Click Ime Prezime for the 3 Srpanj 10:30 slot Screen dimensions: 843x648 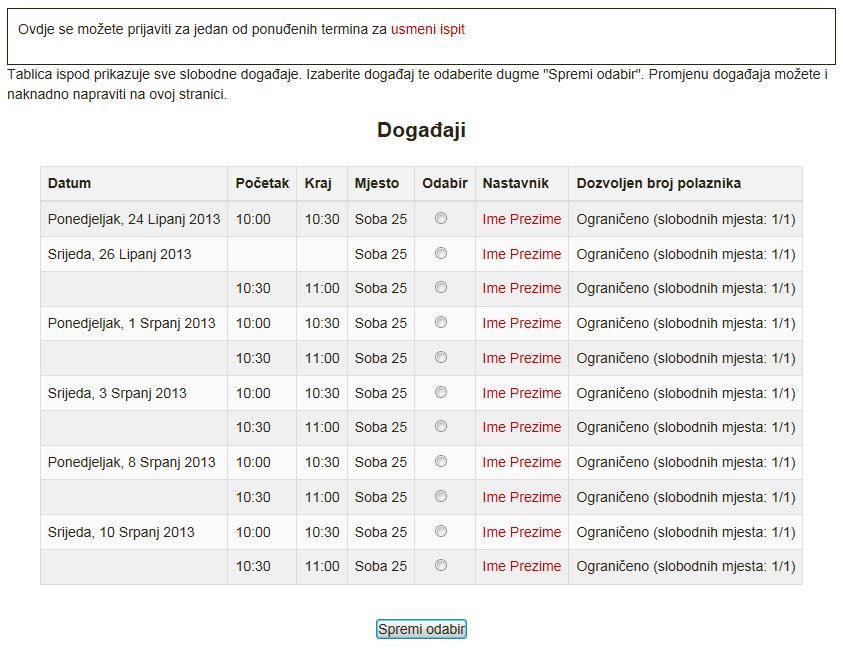pos(521,427)
